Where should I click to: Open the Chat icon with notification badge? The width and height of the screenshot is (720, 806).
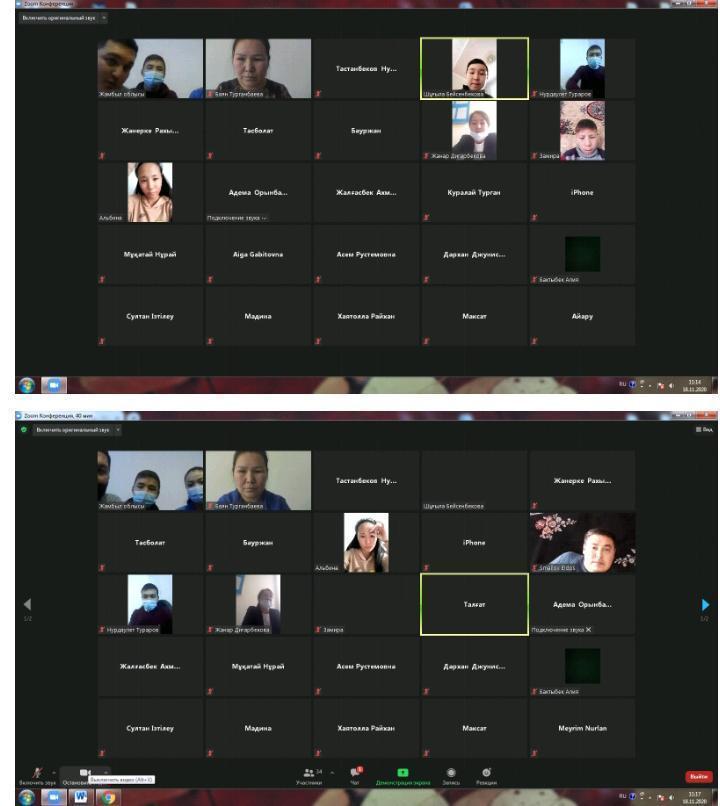pyautogui.click(x=355, y=772)
